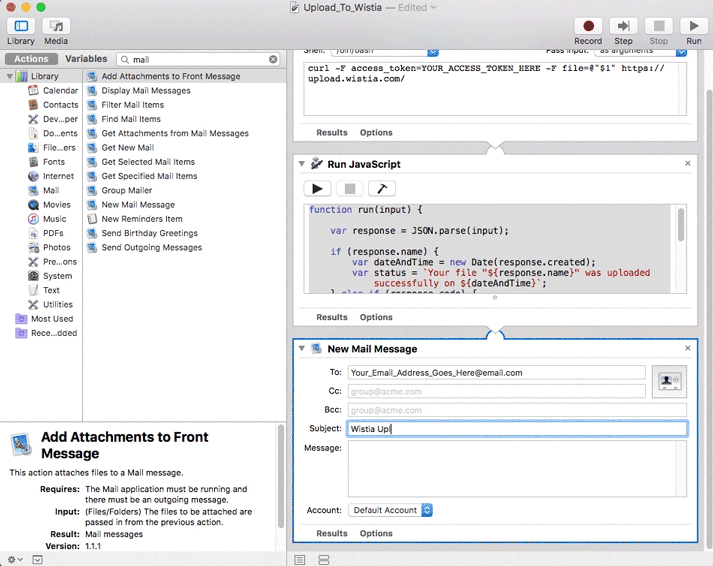The image size is (713, 566).
Task: Click the Cc field
Action: coord(497,391)
